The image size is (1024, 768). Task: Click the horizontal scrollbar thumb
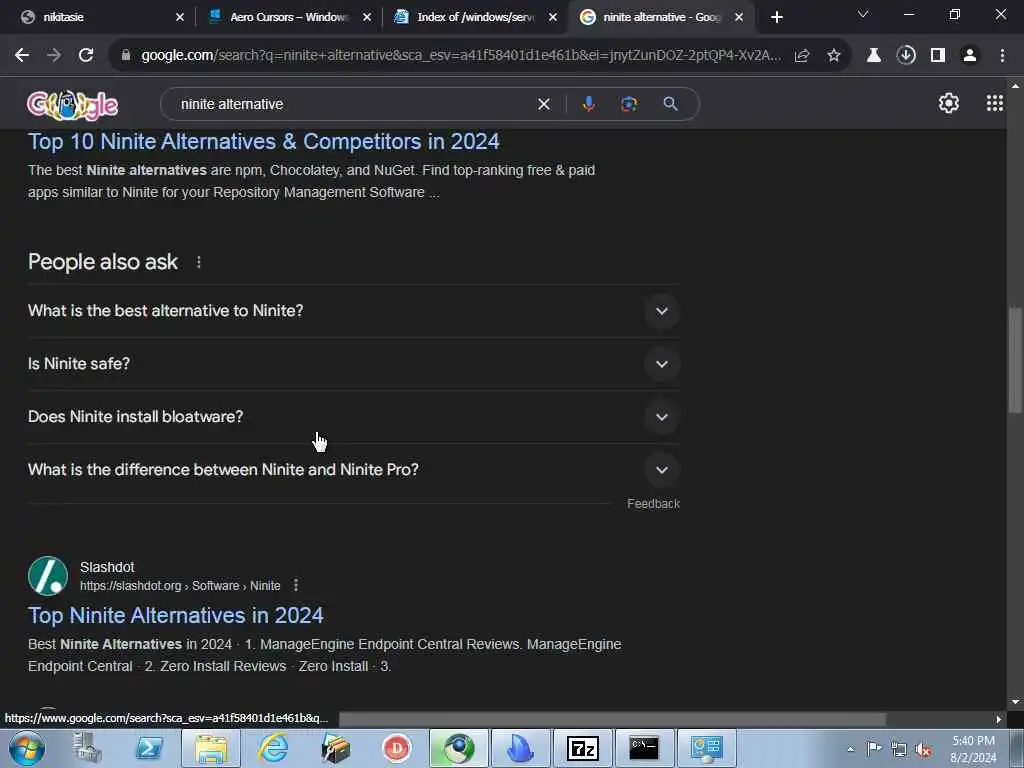[613, 719]
